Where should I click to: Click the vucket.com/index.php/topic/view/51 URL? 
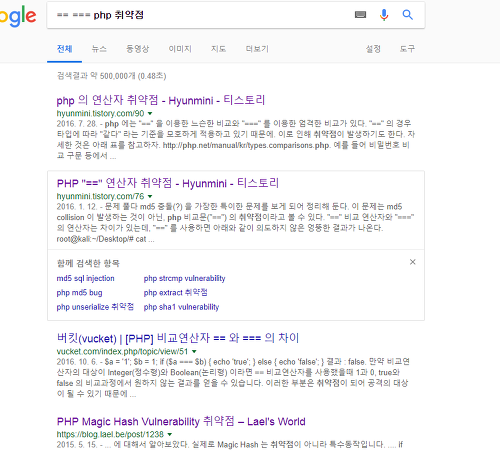coord(122,352)
